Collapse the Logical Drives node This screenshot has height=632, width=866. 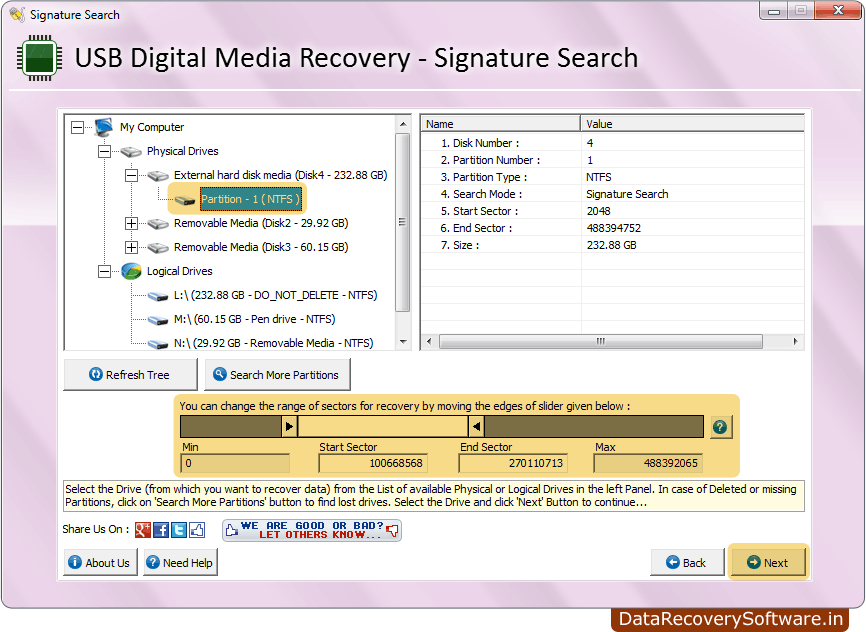pyautogui.click(x=104, y=271)
